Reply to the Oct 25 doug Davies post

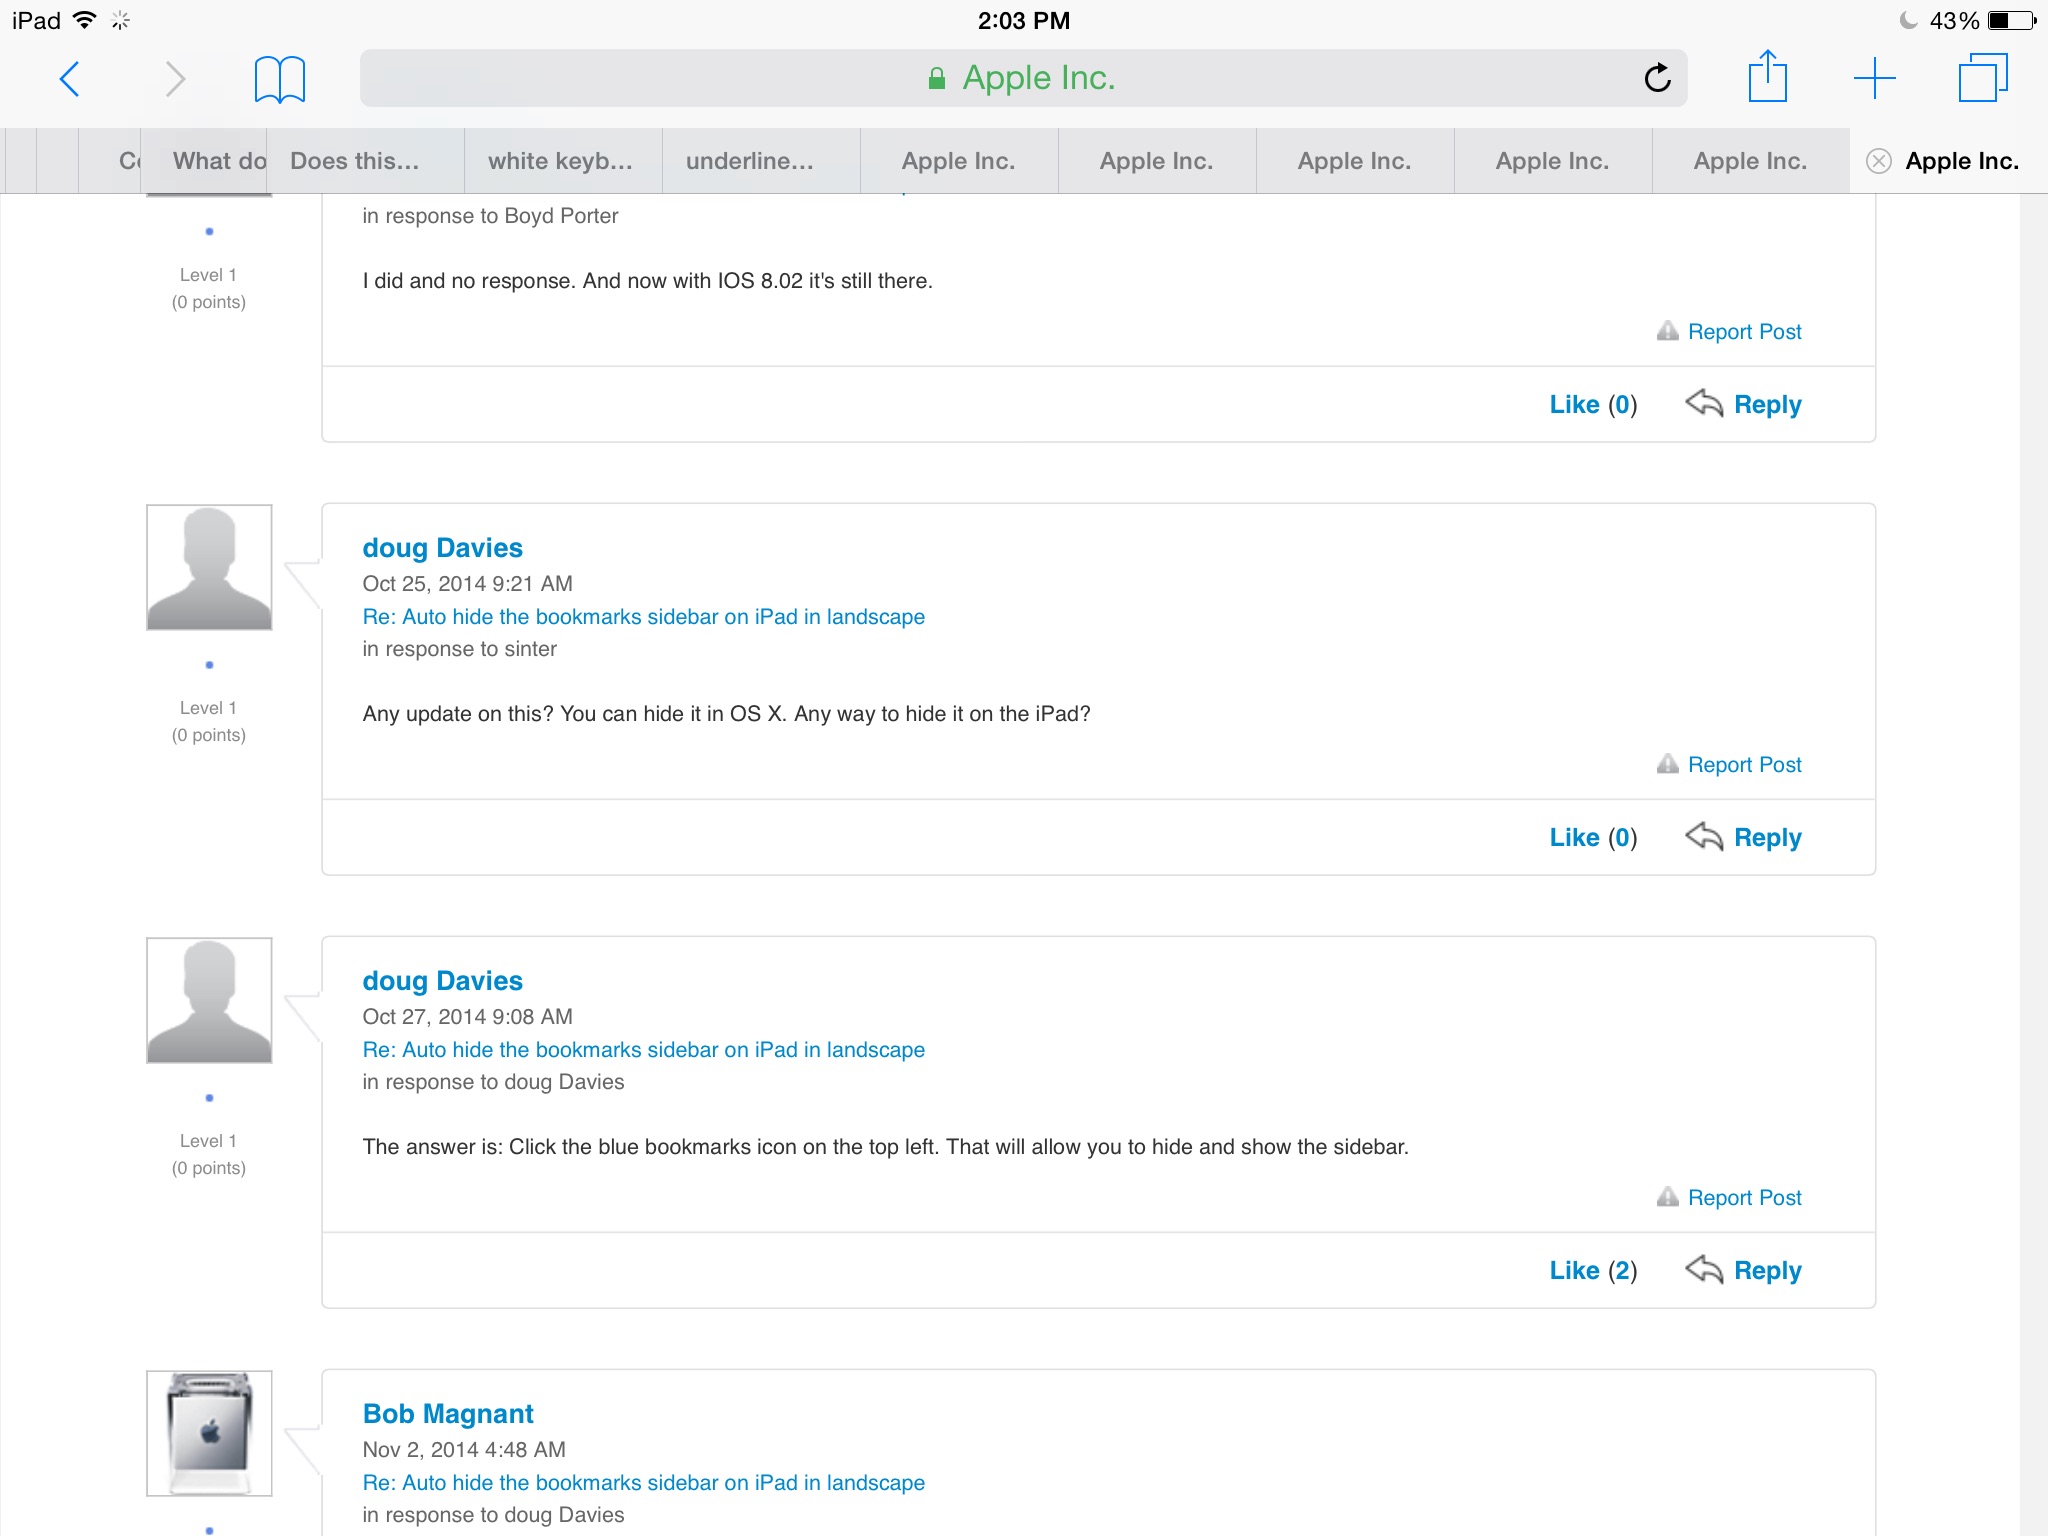tap(1767, 837)
